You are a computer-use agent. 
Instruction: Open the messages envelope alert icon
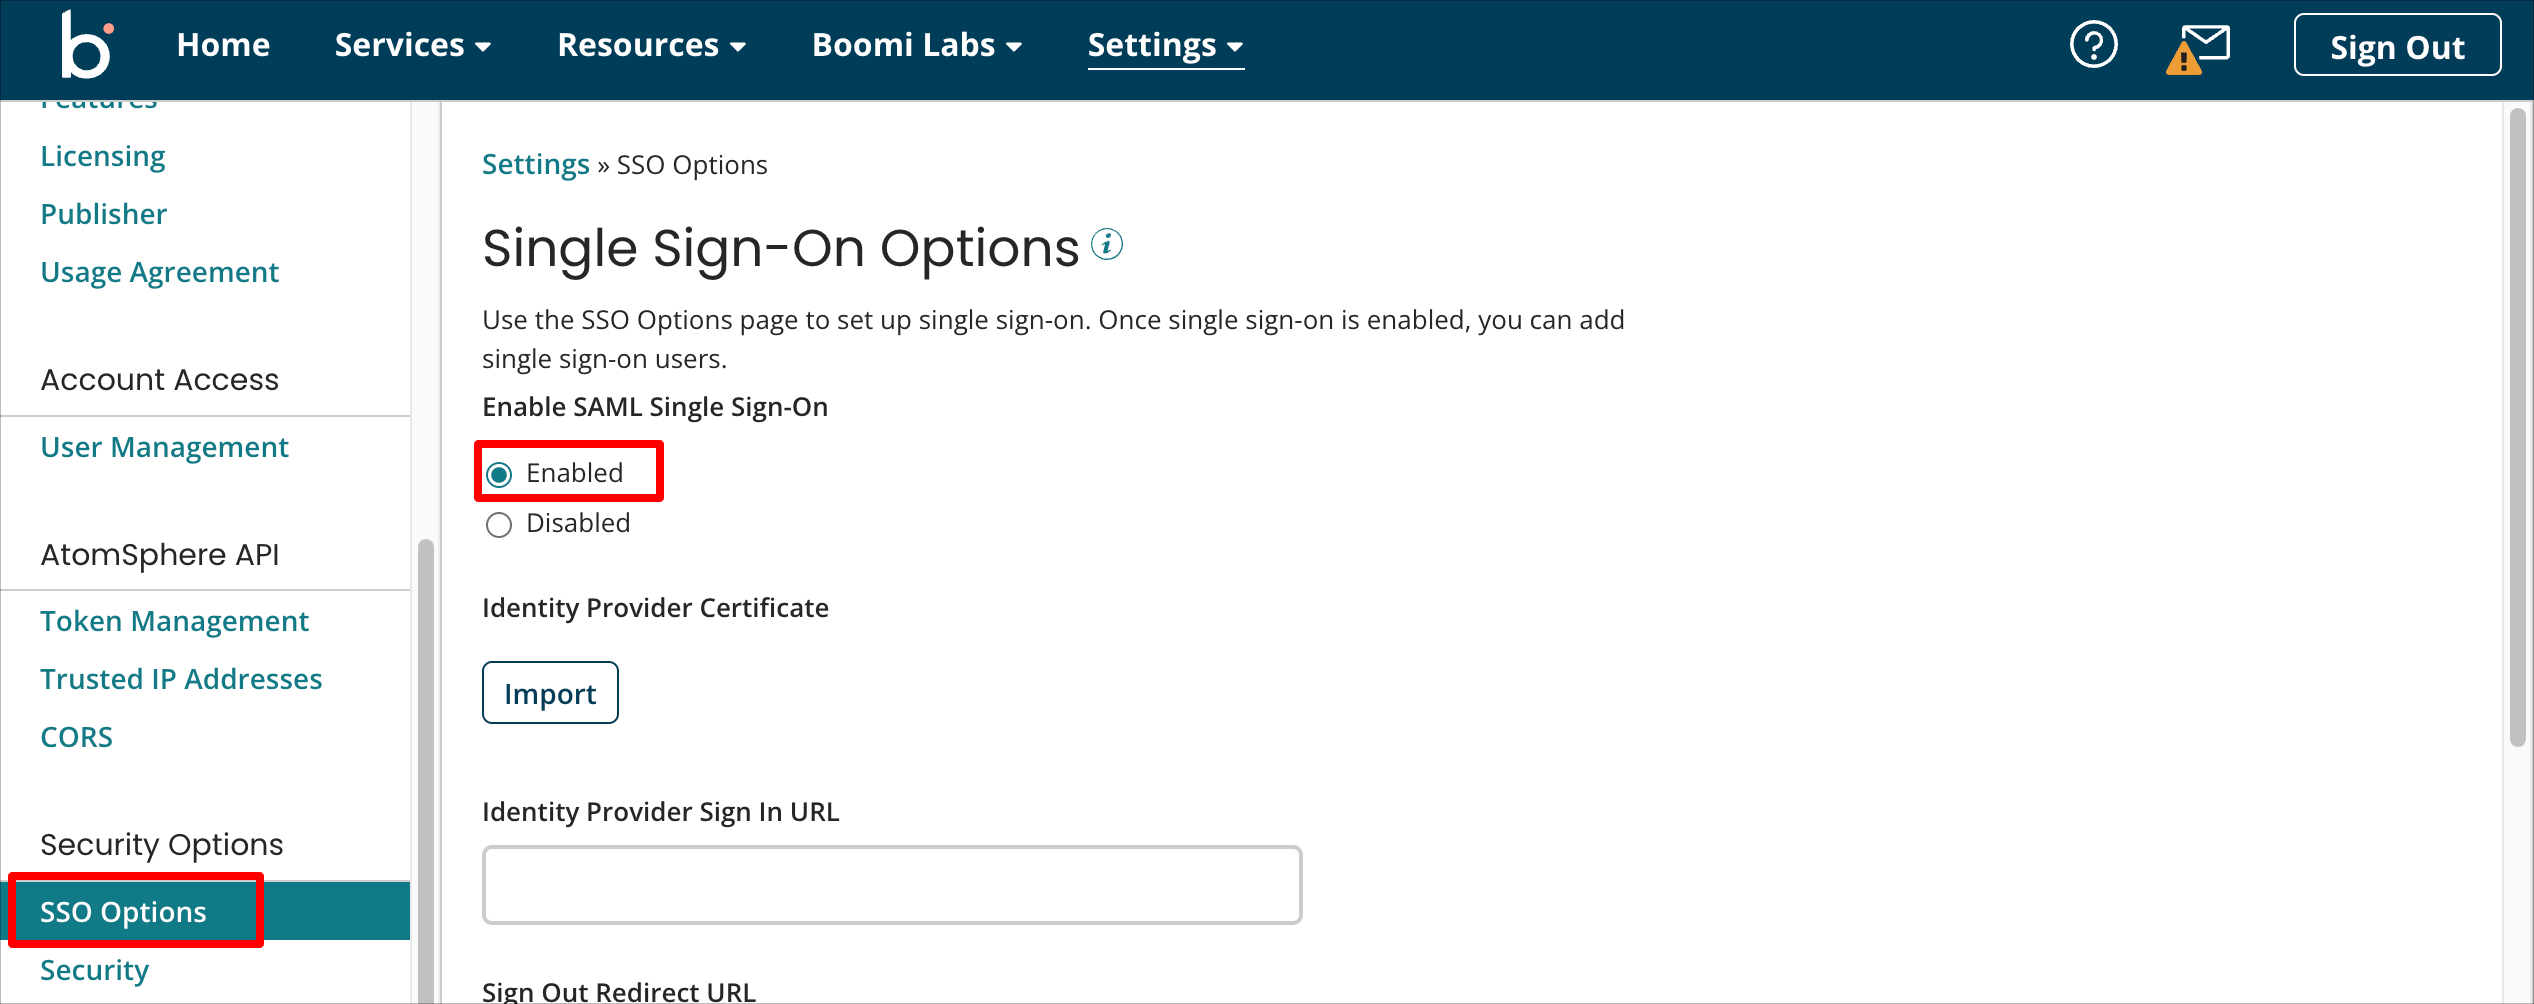[2199, 49]
